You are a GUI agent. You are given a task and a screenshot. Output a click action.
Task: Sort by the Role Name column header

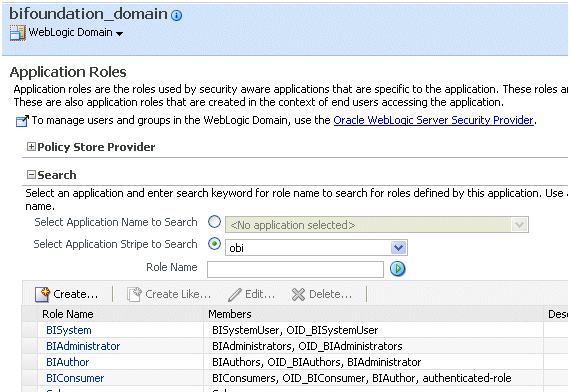coord(120,314)
